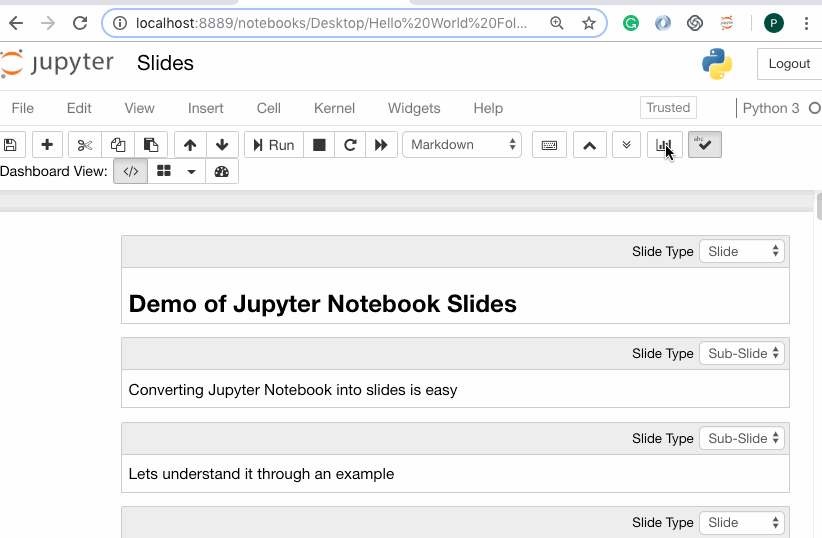The height and width of the screenshot is (538, 822).
Task: Click the browser address bar URL
Action: tap(330, 23)
